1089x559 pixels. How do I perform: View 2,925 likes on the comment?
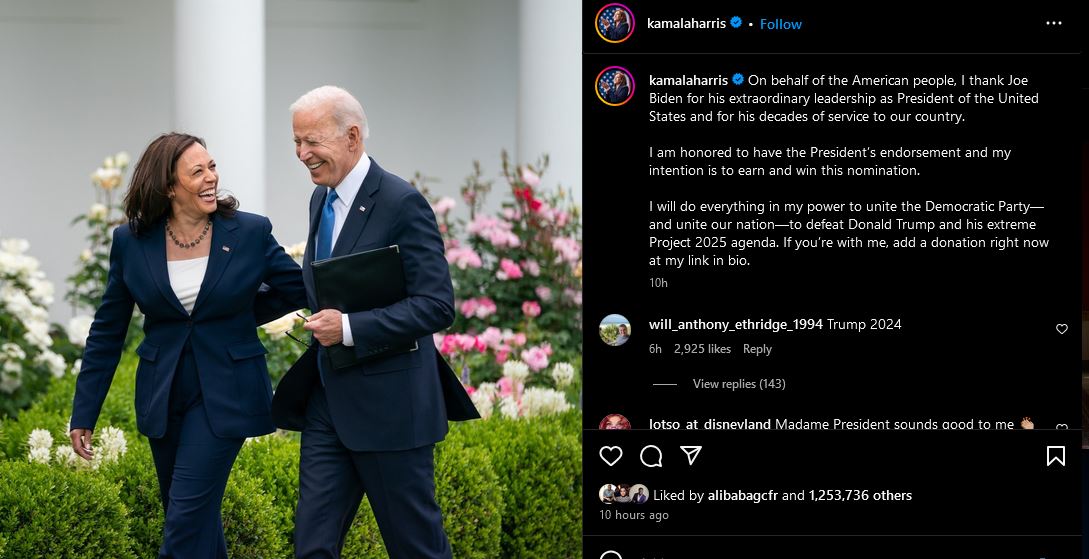point(702,349)
